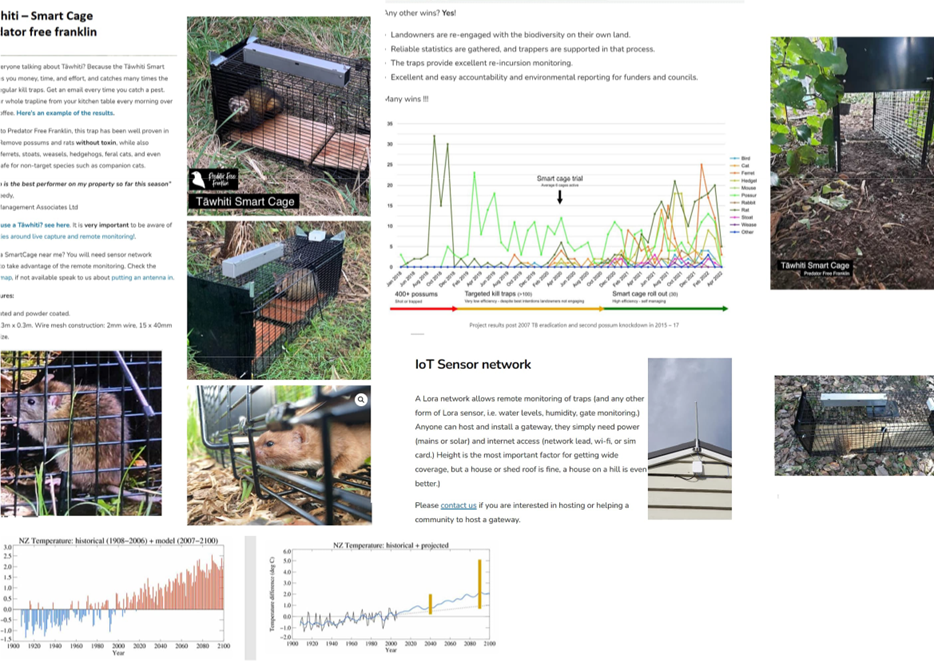This screenshot has height=661, width=934.
Task: Open the NZ Temperature historical + projected chart
Action: [x=378, y=600]
